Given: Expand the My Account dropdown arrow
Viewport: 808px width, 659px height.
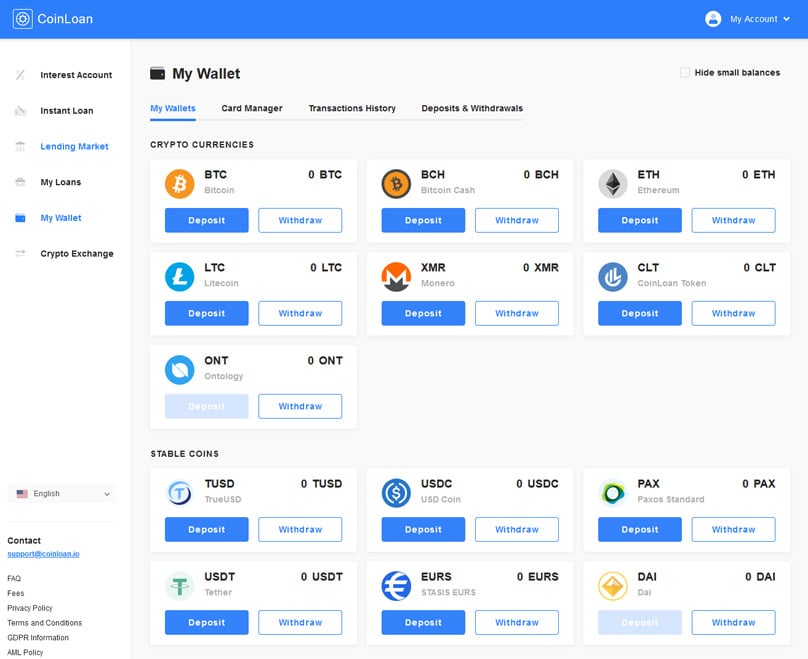Looking at the screenshot, I should [x=786, y=19].
